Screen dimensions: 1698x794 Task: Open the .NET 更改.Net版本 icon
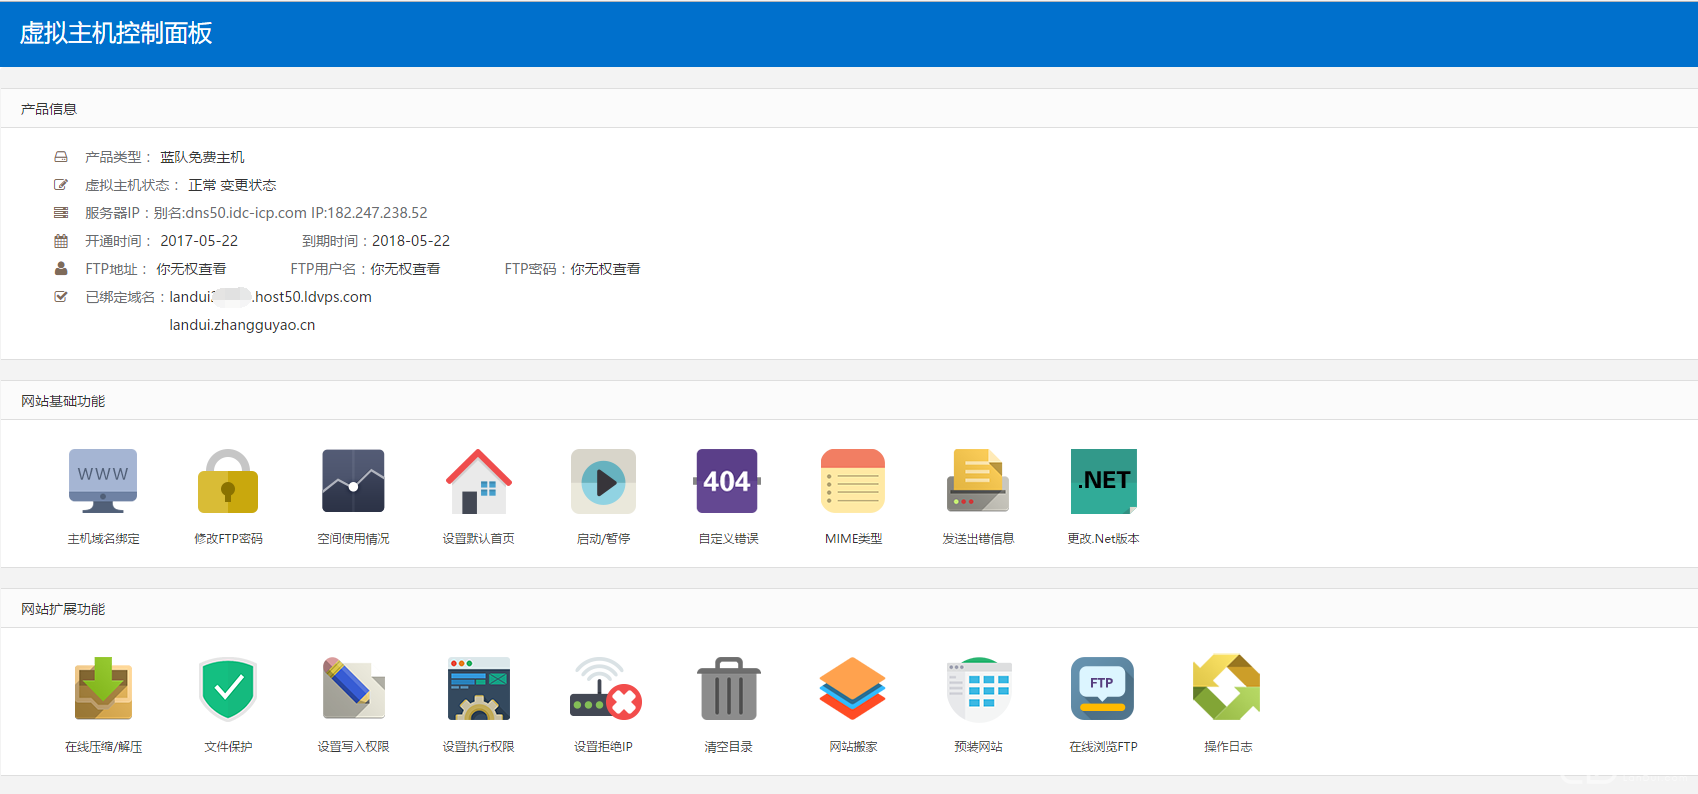[1104, 481]
